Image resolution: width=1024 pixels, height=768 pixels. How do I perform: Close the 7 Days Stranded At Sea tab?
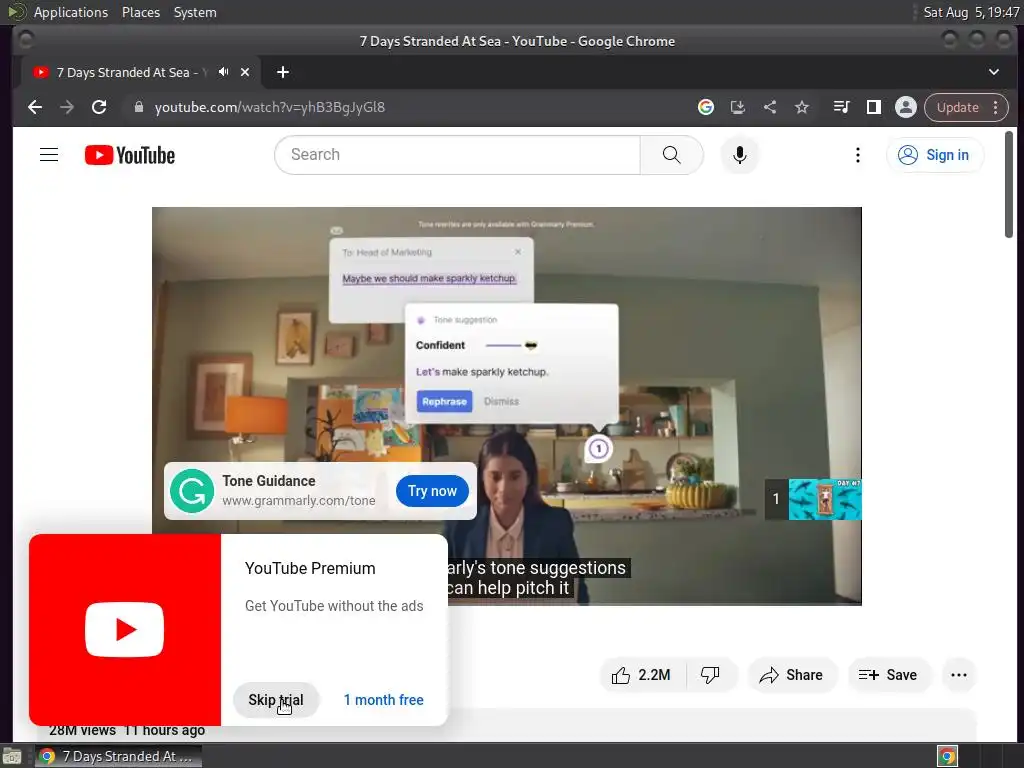click(x=245, y=72)
